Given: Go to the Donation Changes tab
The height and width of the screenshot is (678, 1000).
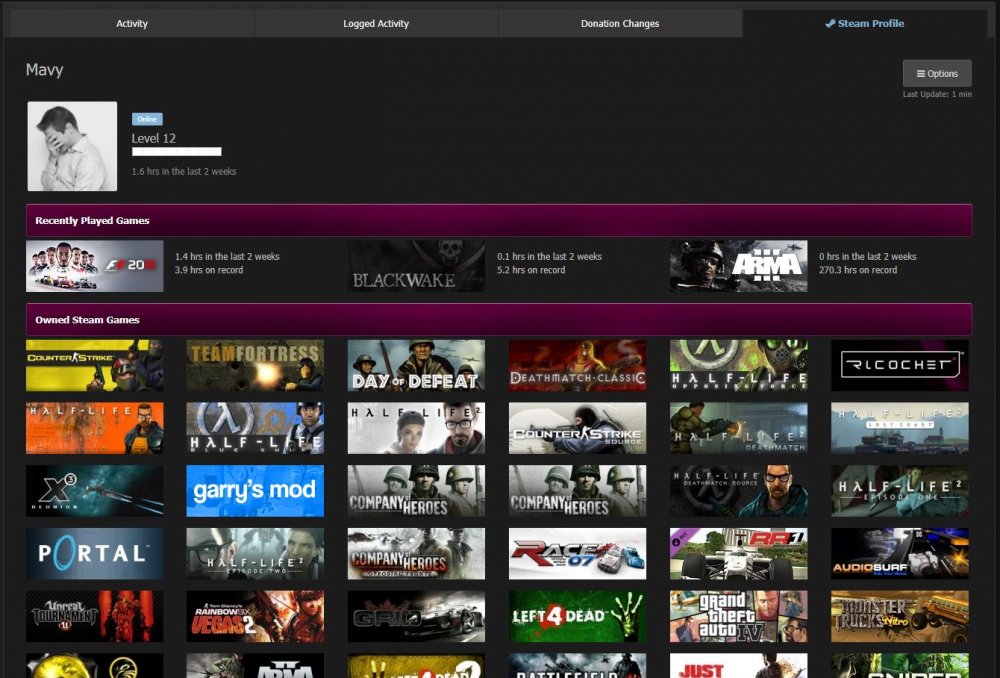Looking at the screenshot, I should tap(620, 23).
